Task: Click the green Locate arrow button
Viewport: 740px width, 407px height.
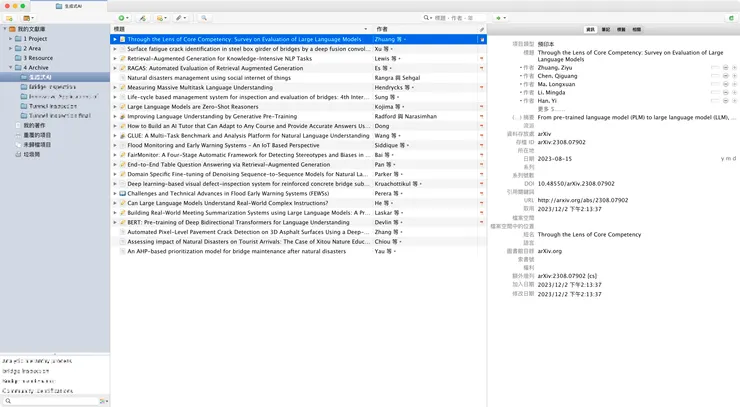Action: tap(500, 18)
